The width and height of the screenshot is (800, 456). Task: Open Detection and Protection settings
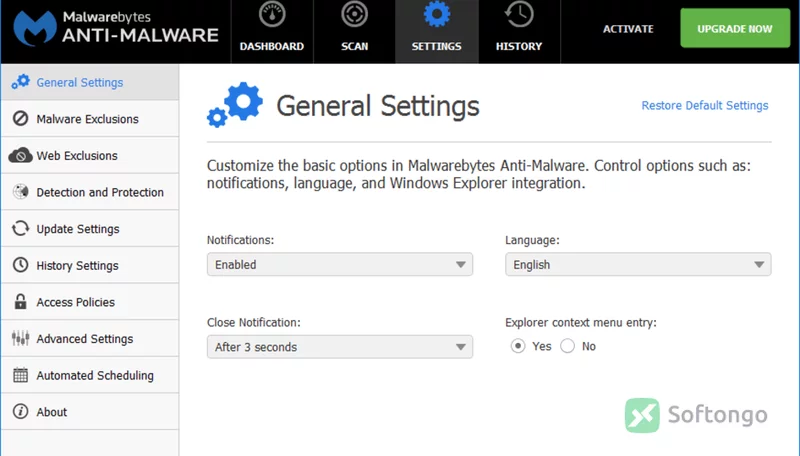(90, 192)
